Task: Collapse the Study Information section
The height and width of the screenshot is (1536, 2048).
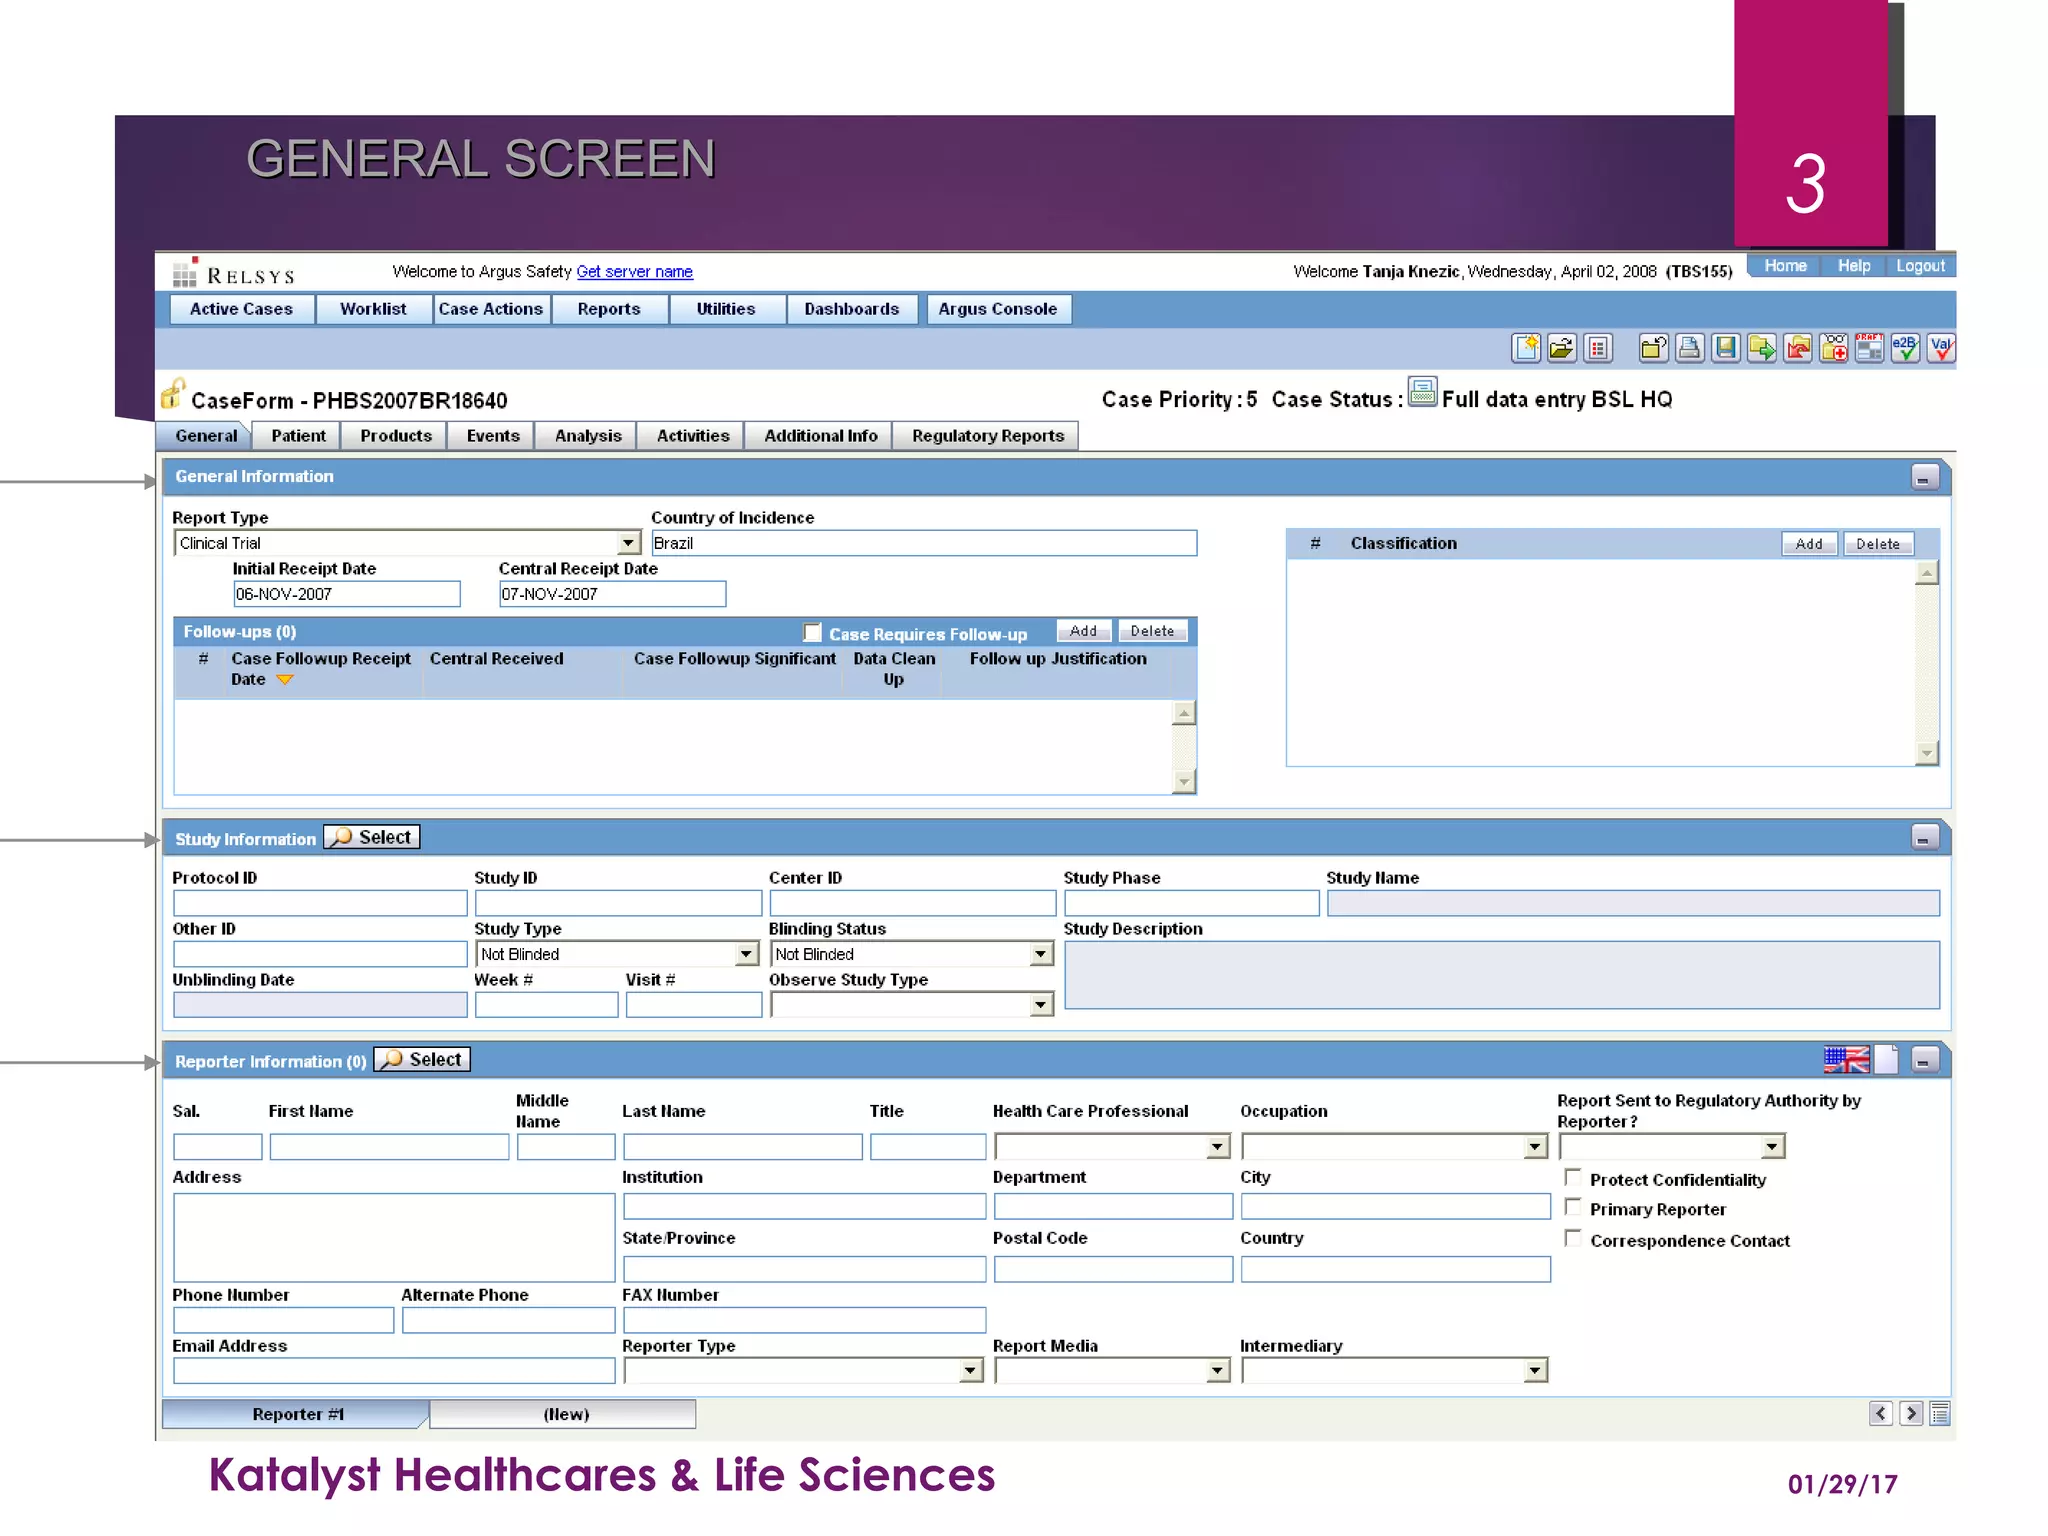Action: click(x=1924, y=837)
